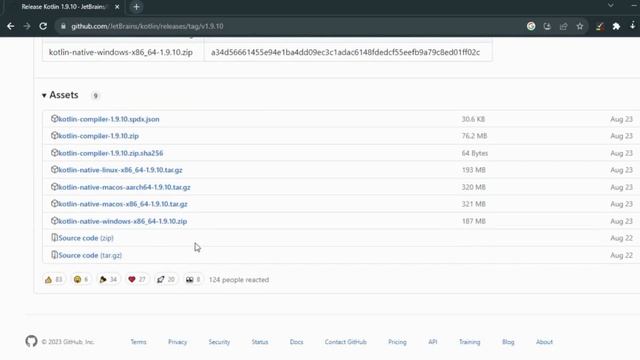The image size is (640, 360).
Task: React with heart emoji
Action: click(x=137, y=280)
